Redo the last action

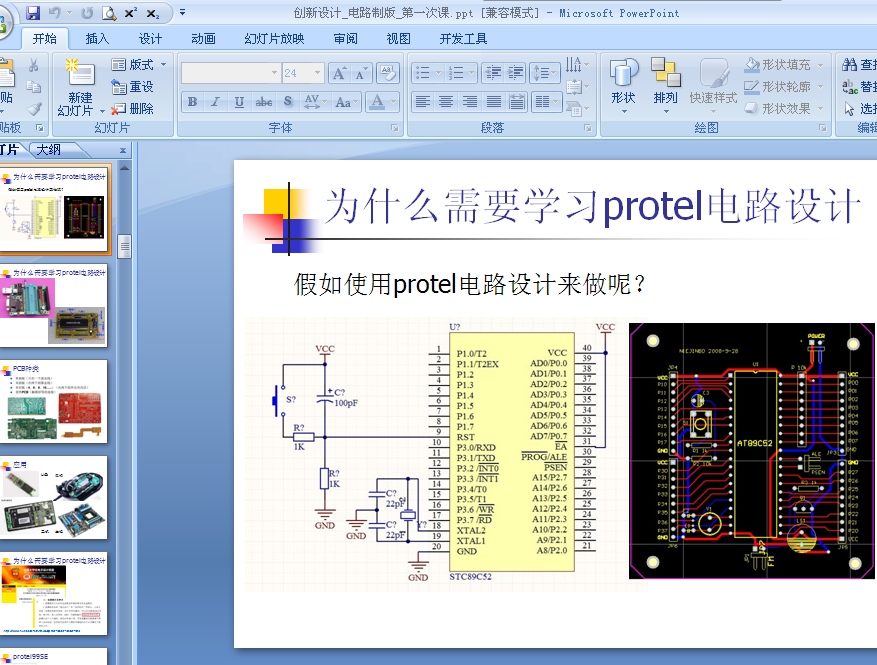(x=87, y=13)
